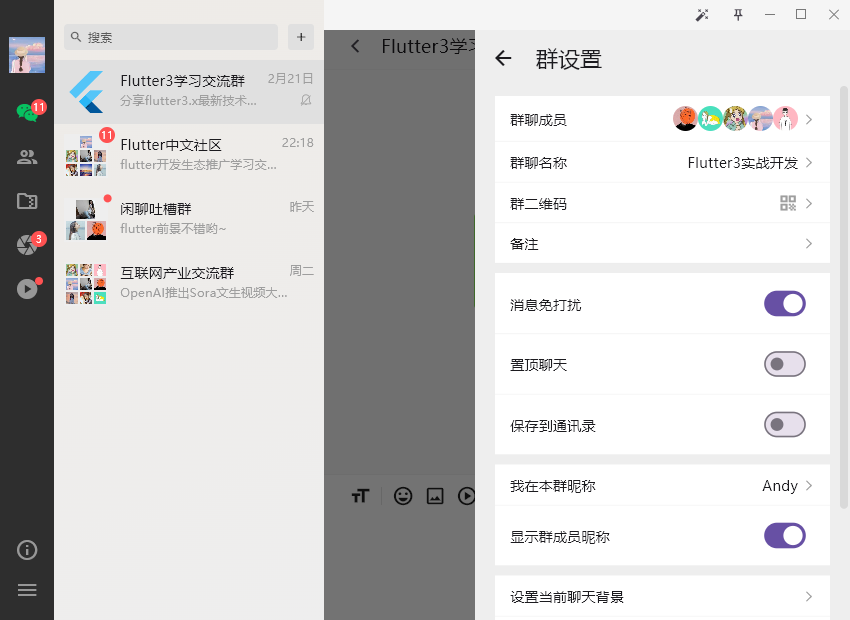Click the muted bell icon on Flutter3学习交流群
This screenshot has height=620, width=850.
click(306, 100)
